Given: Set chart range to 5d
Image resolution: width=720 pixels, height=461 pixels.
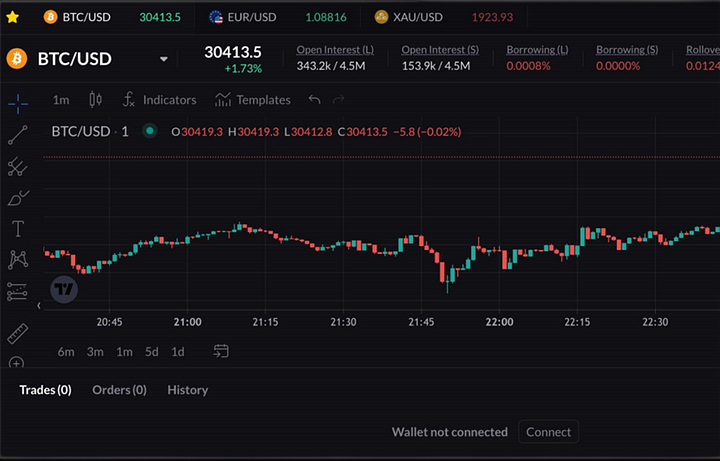Looking at the screenshot, I should pos(152,352).
